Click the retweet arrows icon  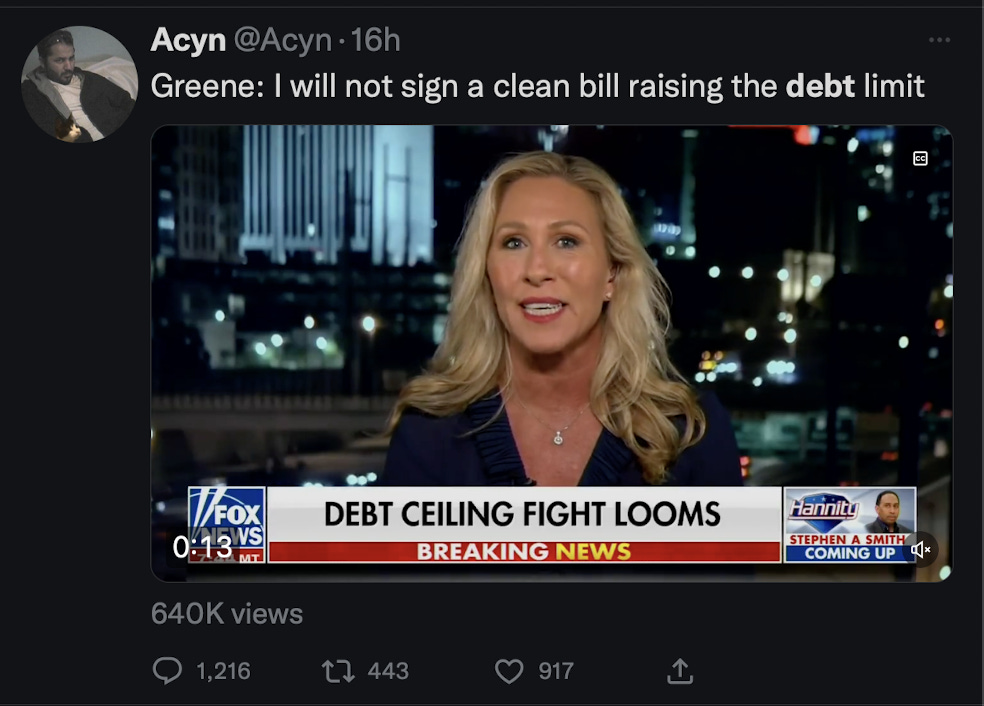338,671
